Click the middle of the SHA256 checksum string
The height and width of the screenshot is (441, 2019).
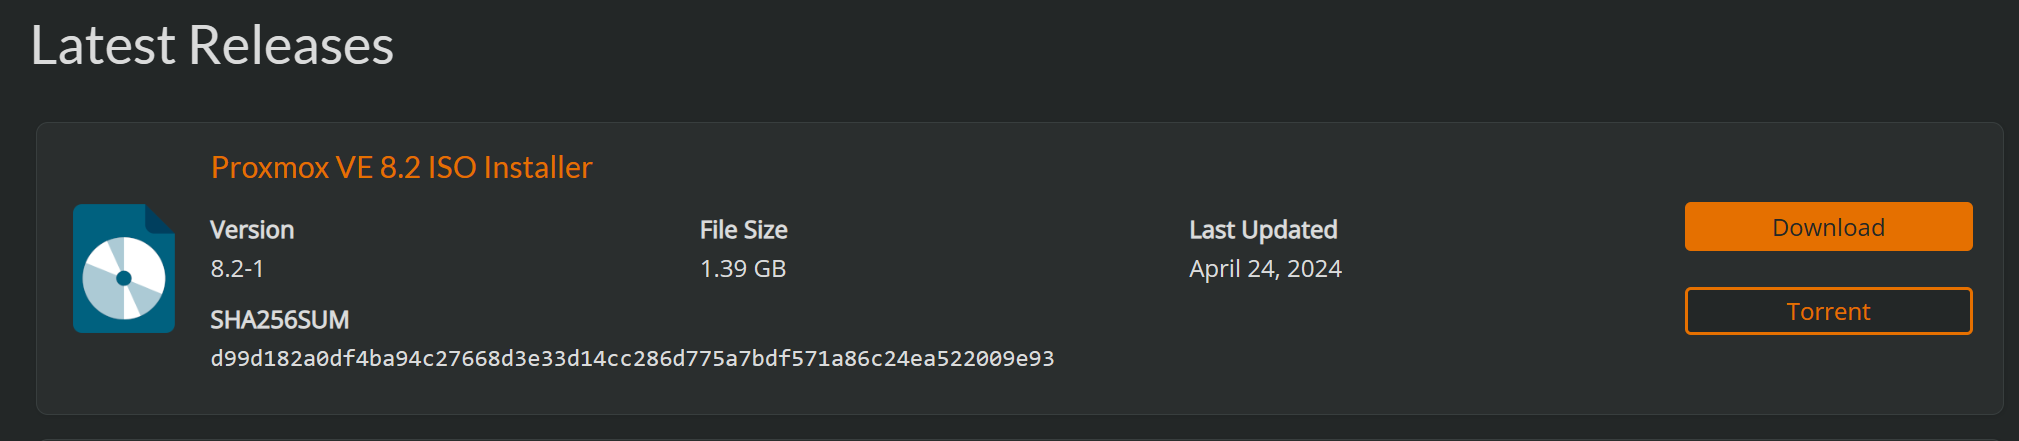coord(632,359)
